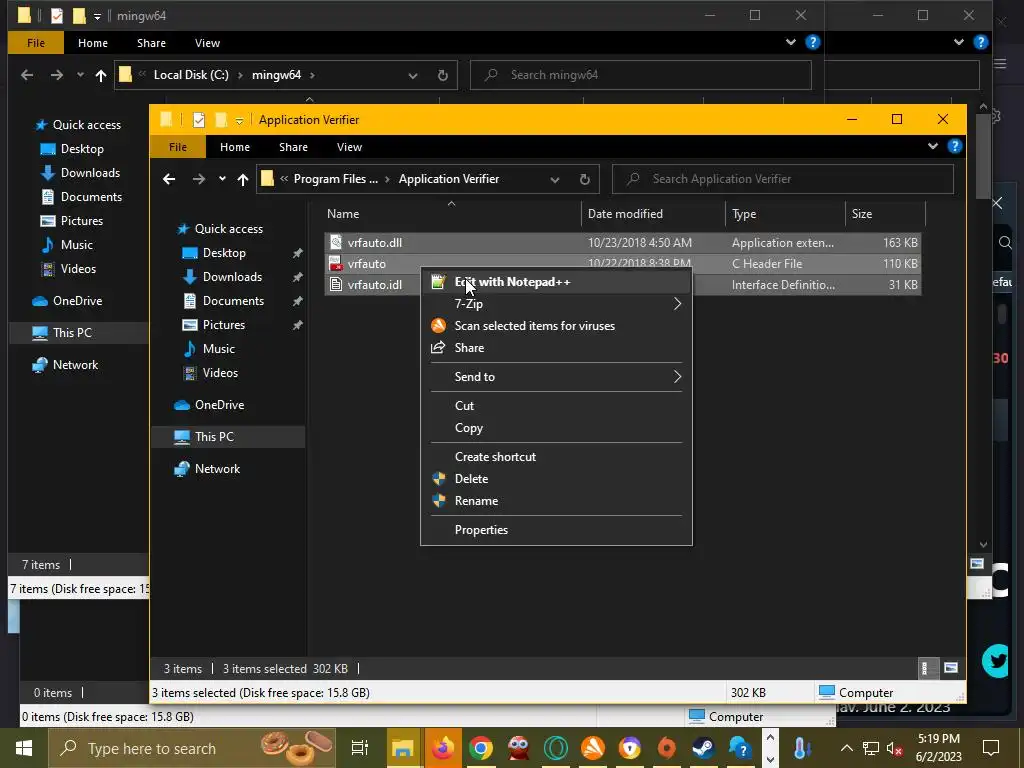Open File Explorer from the taskbar
The width and height of the screenshot is (1024, 768).
tap(402, 748)
